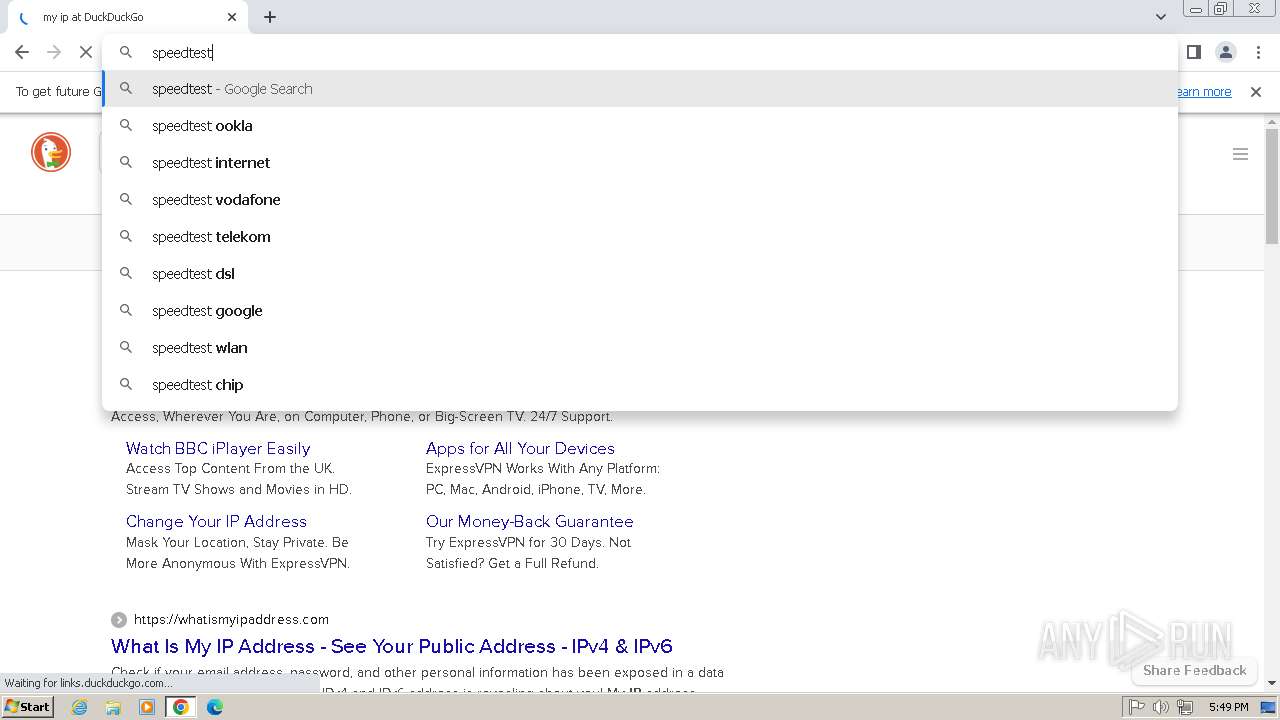Open Windows Explorer folder from taskbar

(113, 707)
